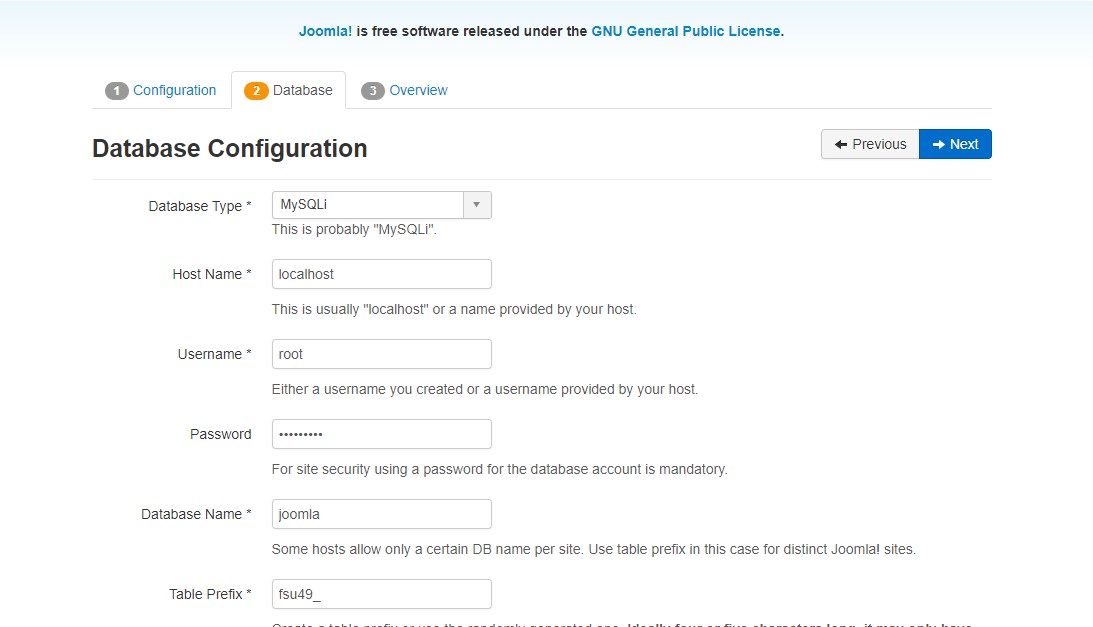Click into the Password field
This screenshot has width=1093, height=627.
click(382, 434)
